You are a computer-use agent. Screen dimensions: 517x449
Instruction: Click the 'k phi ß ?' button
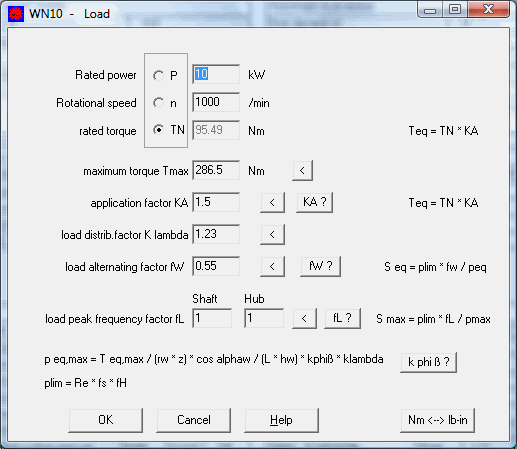click(428, 362)
